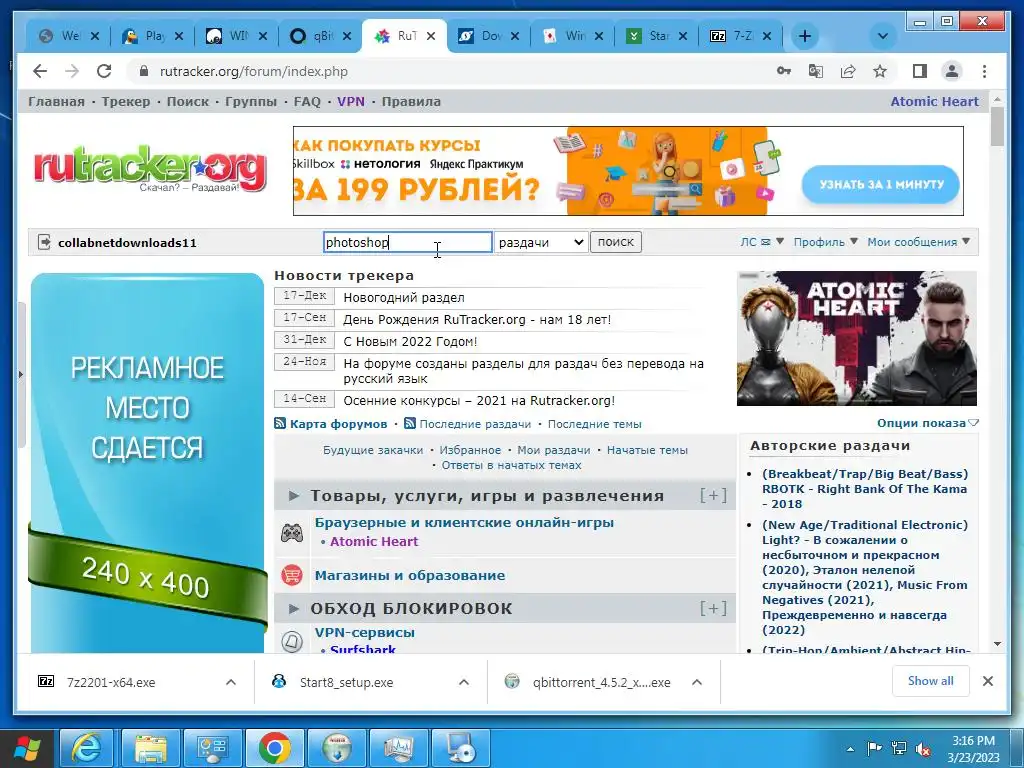
Task: Open Правила in top menu
Action: pos(411,101)
